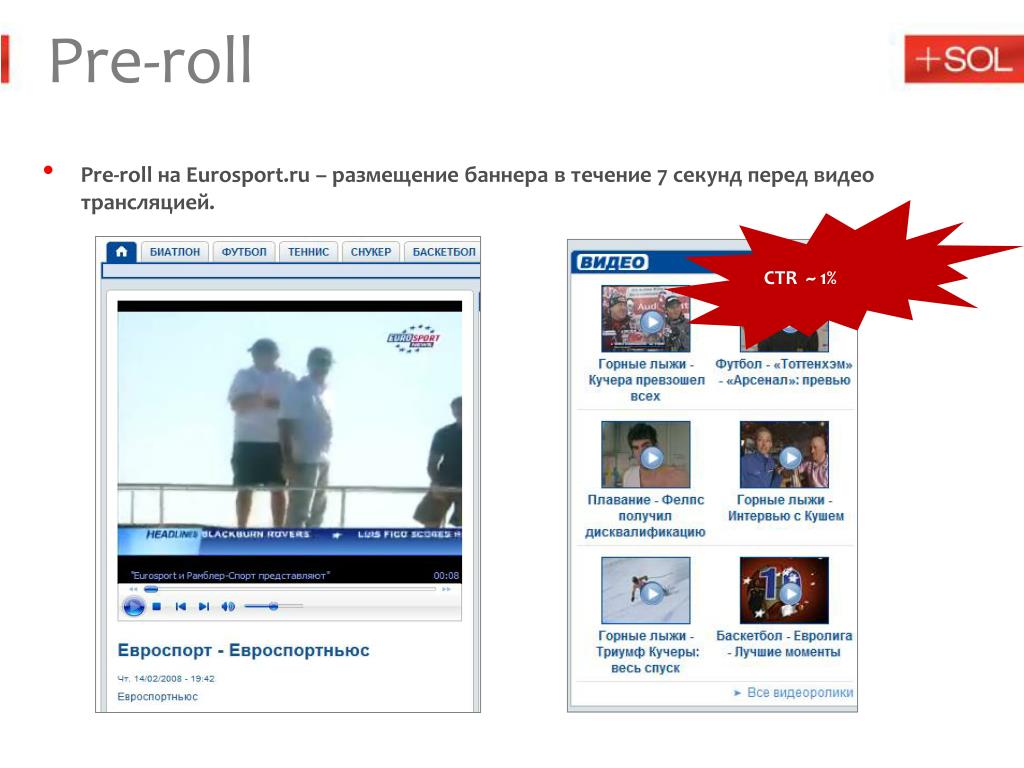This screenshot has width=1024, height=768.
Task: Click the +SOL logo
Action: click(963, 59)
